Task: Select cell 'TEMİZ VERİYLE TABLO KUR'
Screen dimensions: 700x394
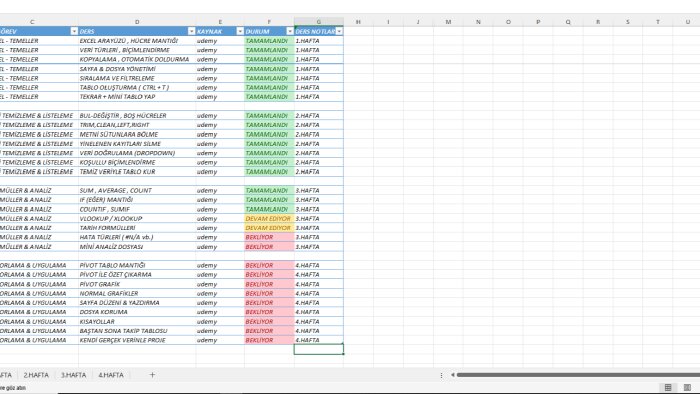Action: (137, 172)
